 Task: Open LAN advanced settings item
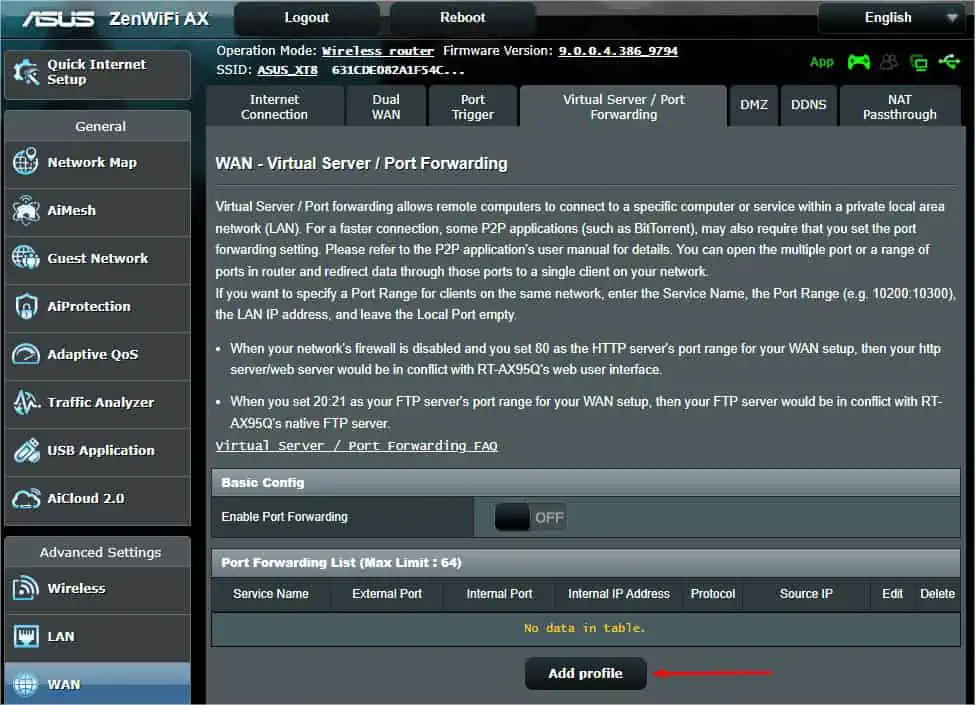pyautogui.click(x=98, y=637)
